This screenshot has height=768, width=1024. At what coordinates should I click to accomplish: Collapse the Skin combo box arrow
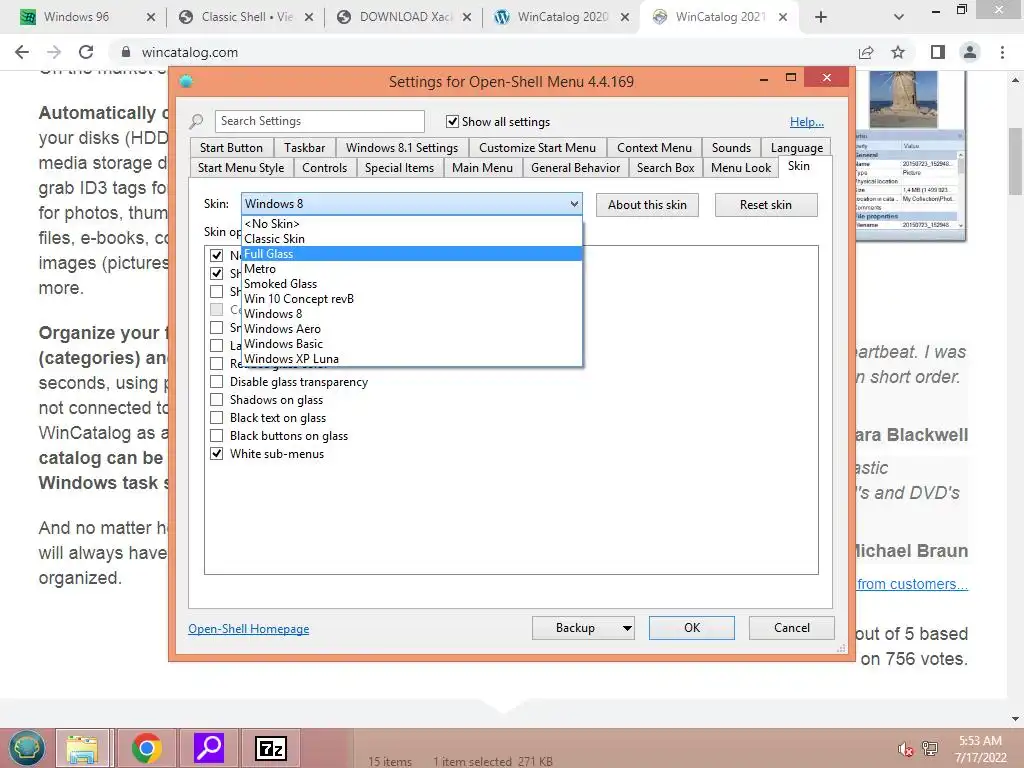[573, 204]
